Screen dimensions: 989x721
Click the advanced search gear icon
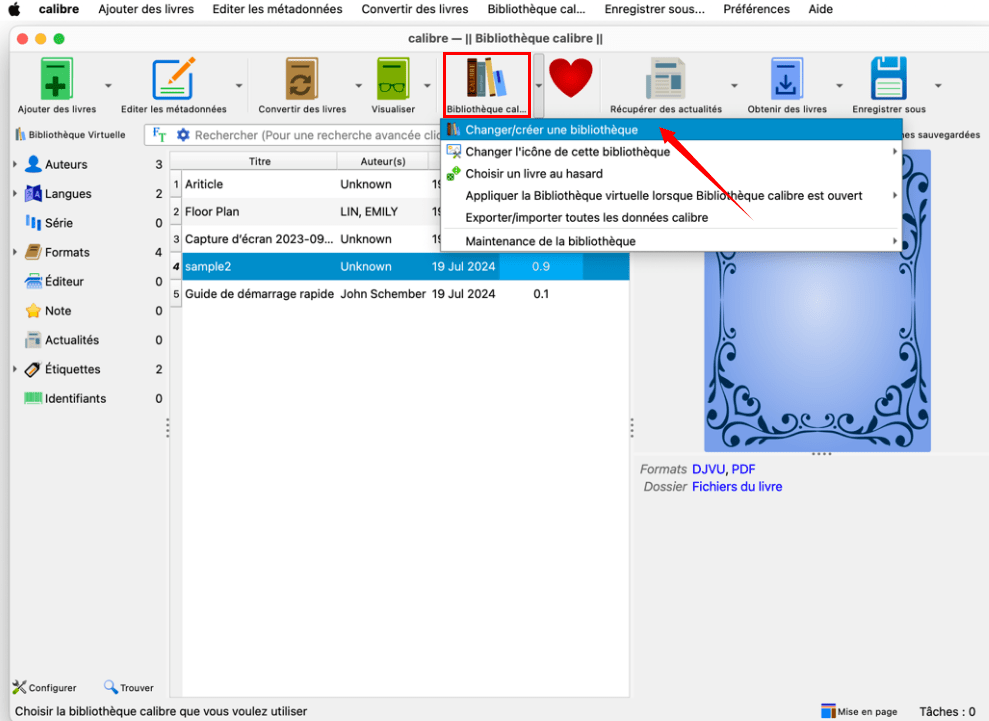(x=183, y=135)
